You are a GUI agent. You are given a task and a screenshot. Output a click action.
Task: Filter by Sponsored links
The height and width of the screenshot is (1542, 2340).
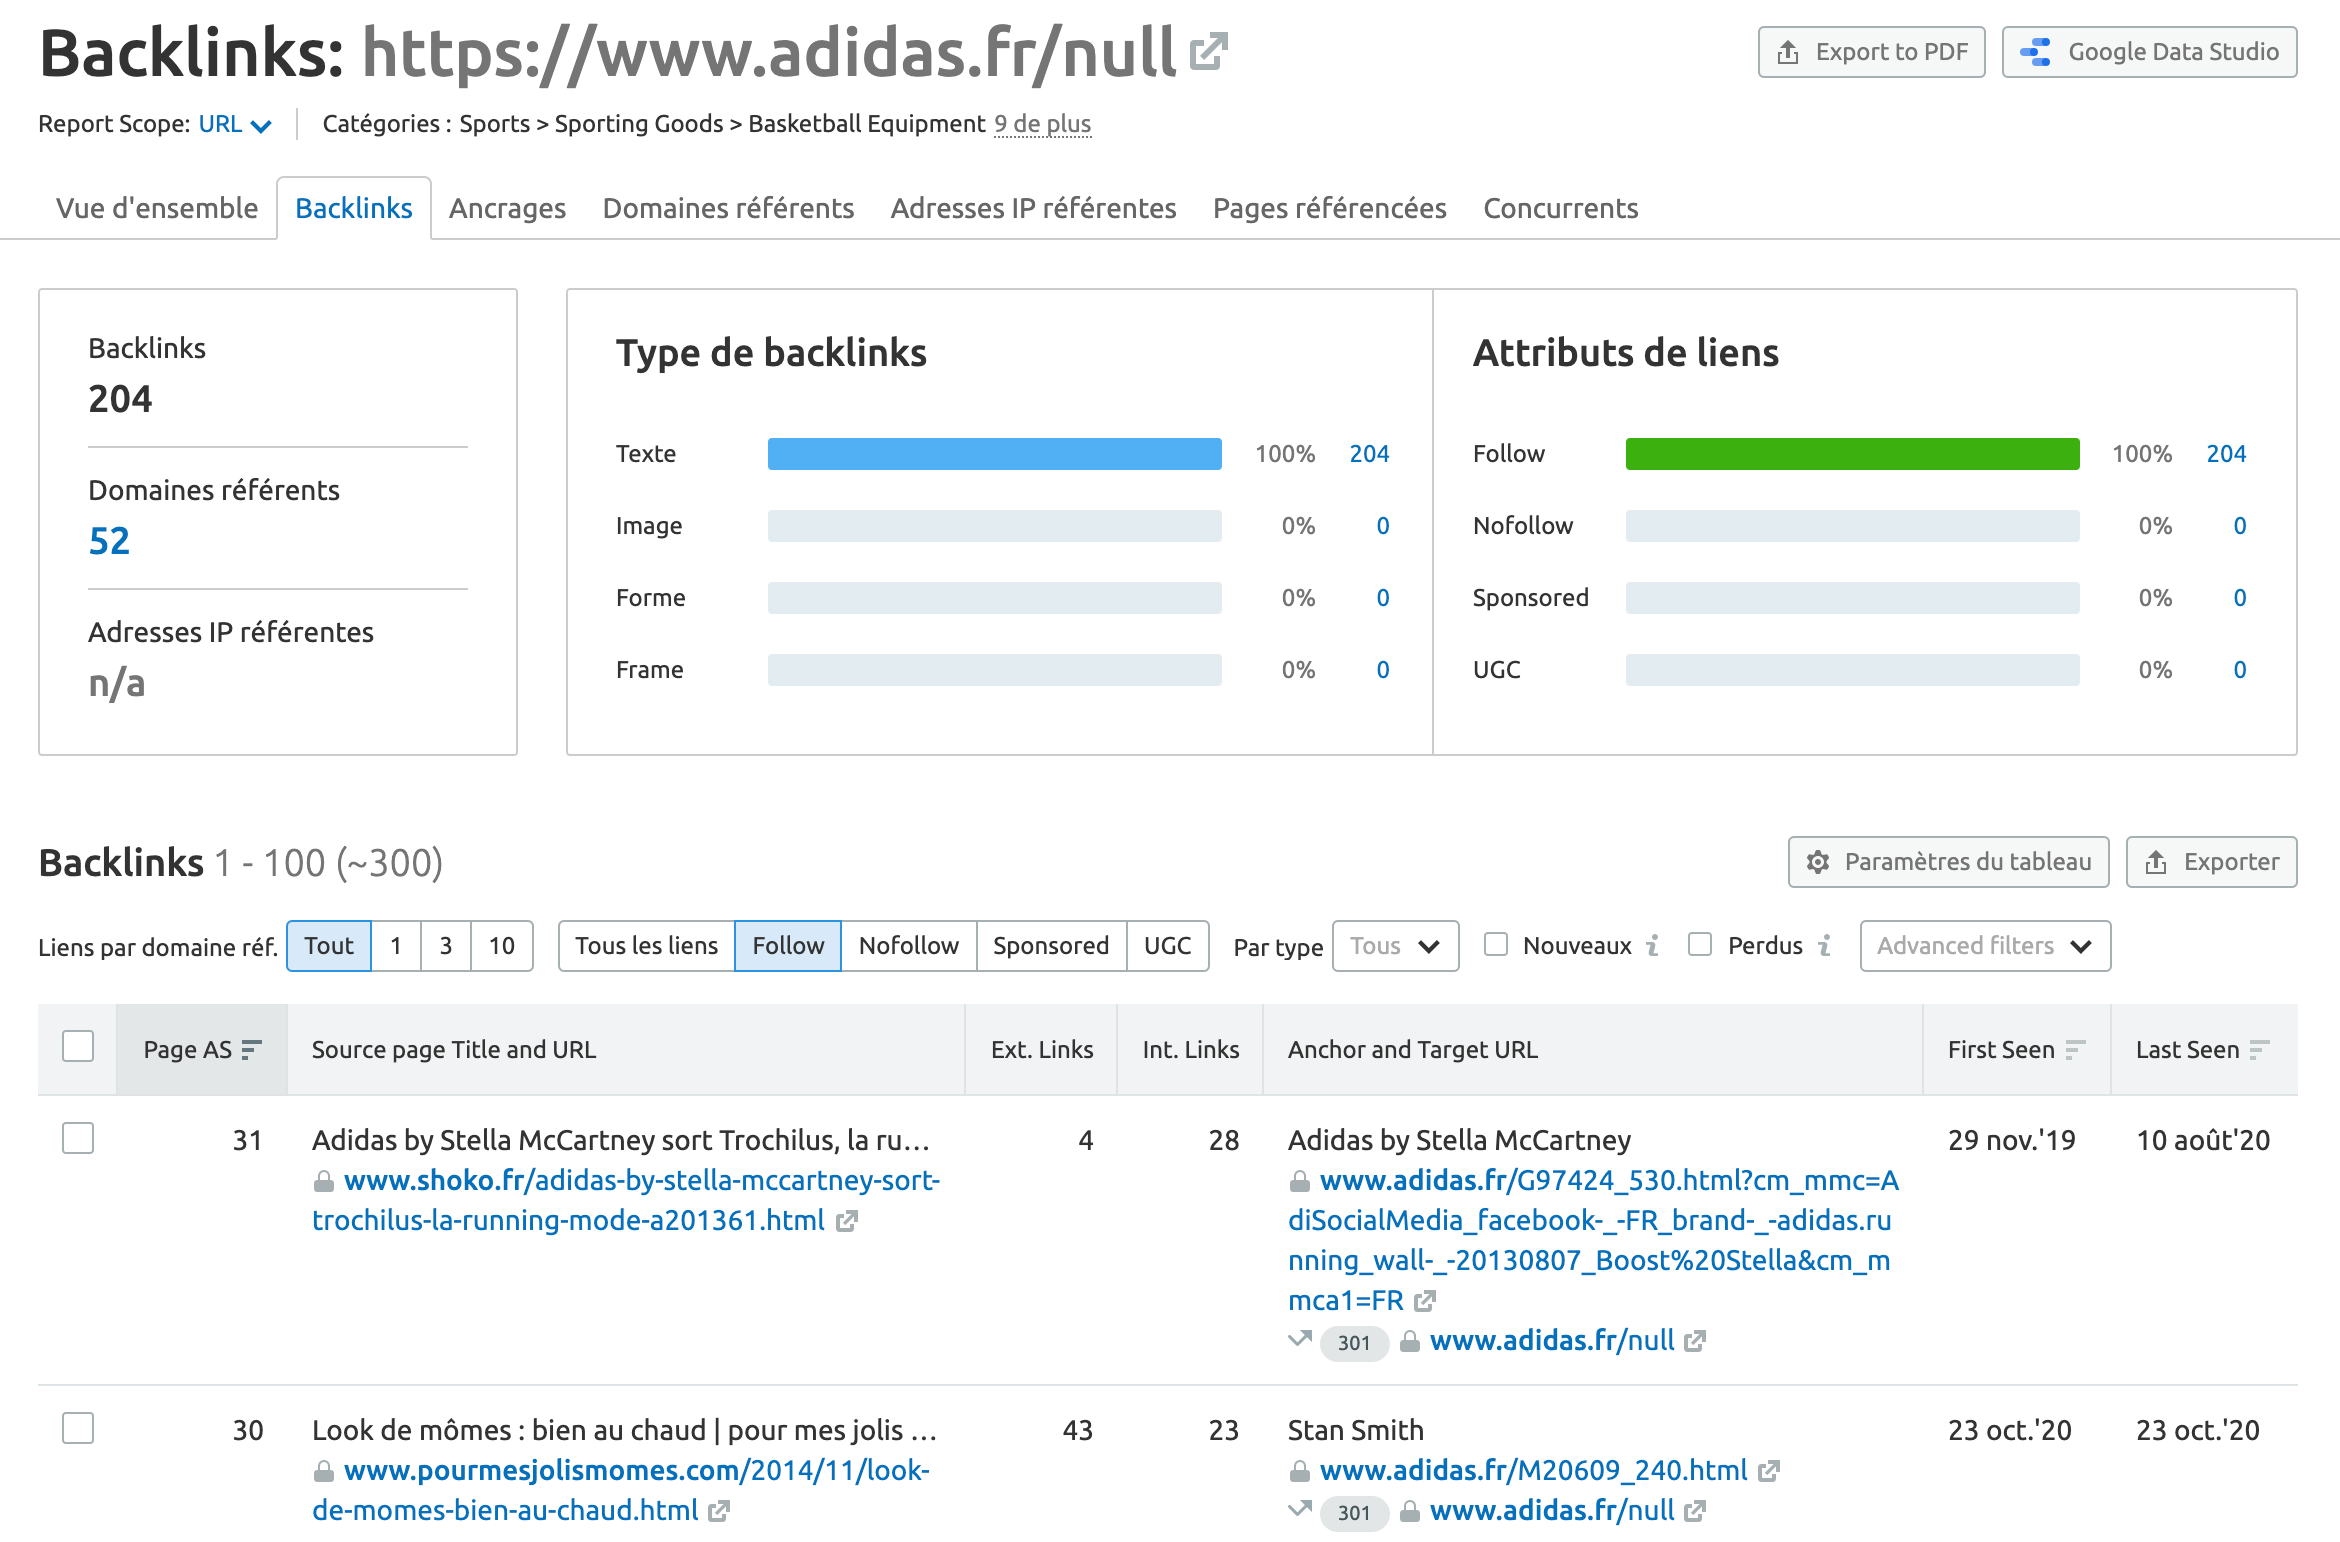[x=1051, y=946]
